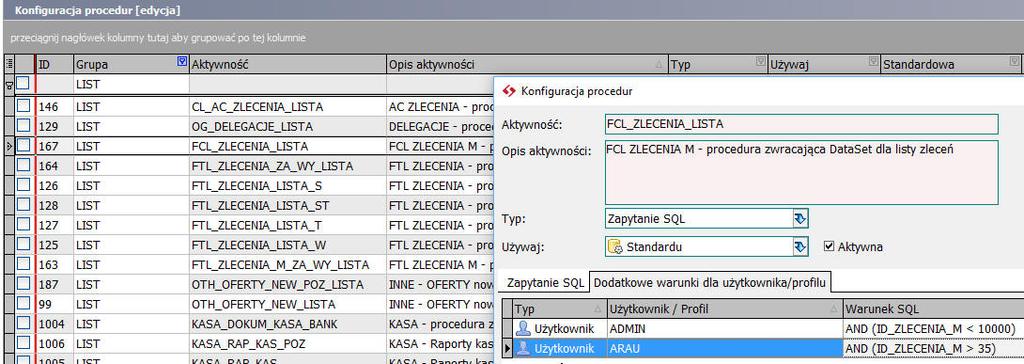Select row KASA_RAP_KAS_POZ

pos(248,344)
